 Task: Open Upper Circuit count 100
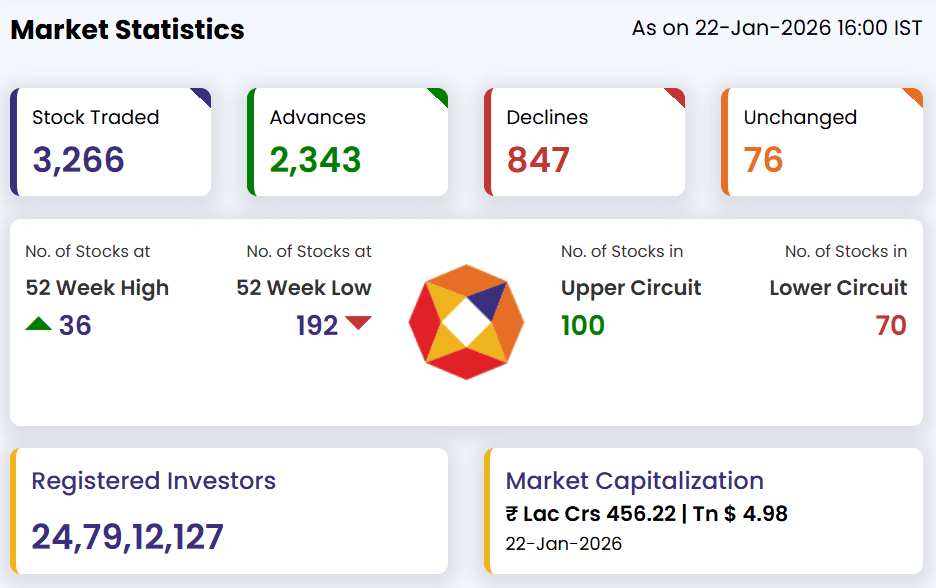click(x=583, y=326)
